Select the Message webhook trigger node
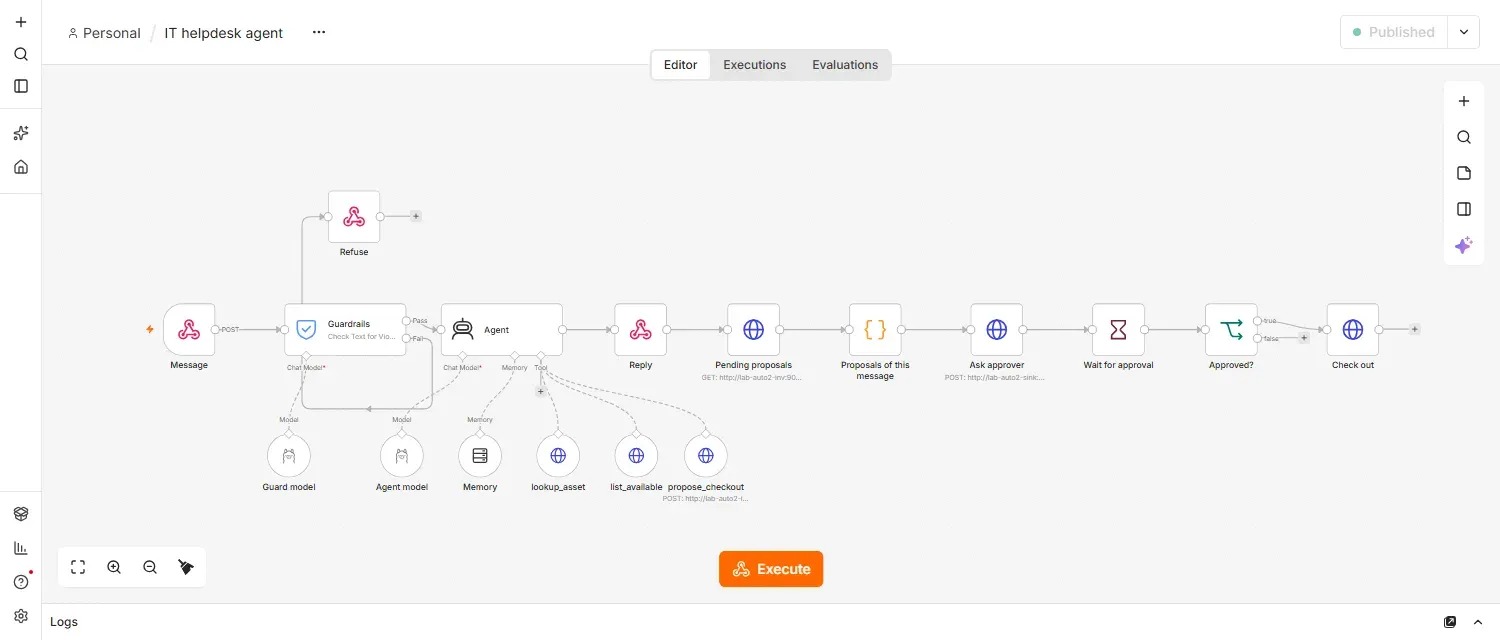This screenshot has width=1500, height=640. tap(189, 329)
